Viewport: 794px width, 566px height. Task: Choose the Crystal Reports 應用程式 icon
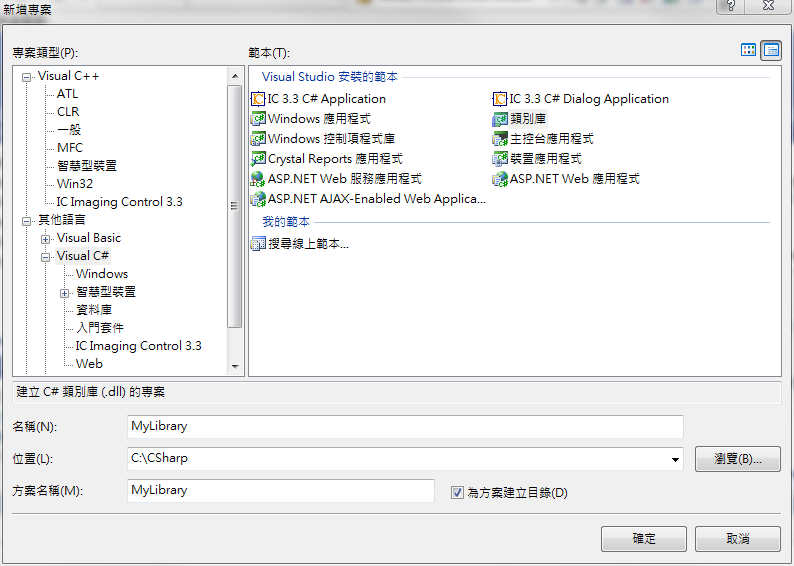click(258, 159)
